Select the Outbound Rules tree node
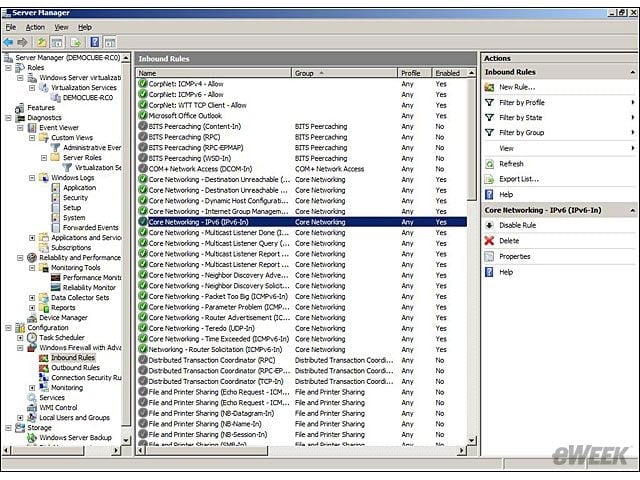Image resolution: width=640 pixels, height=480 pixels. [75, 368]
